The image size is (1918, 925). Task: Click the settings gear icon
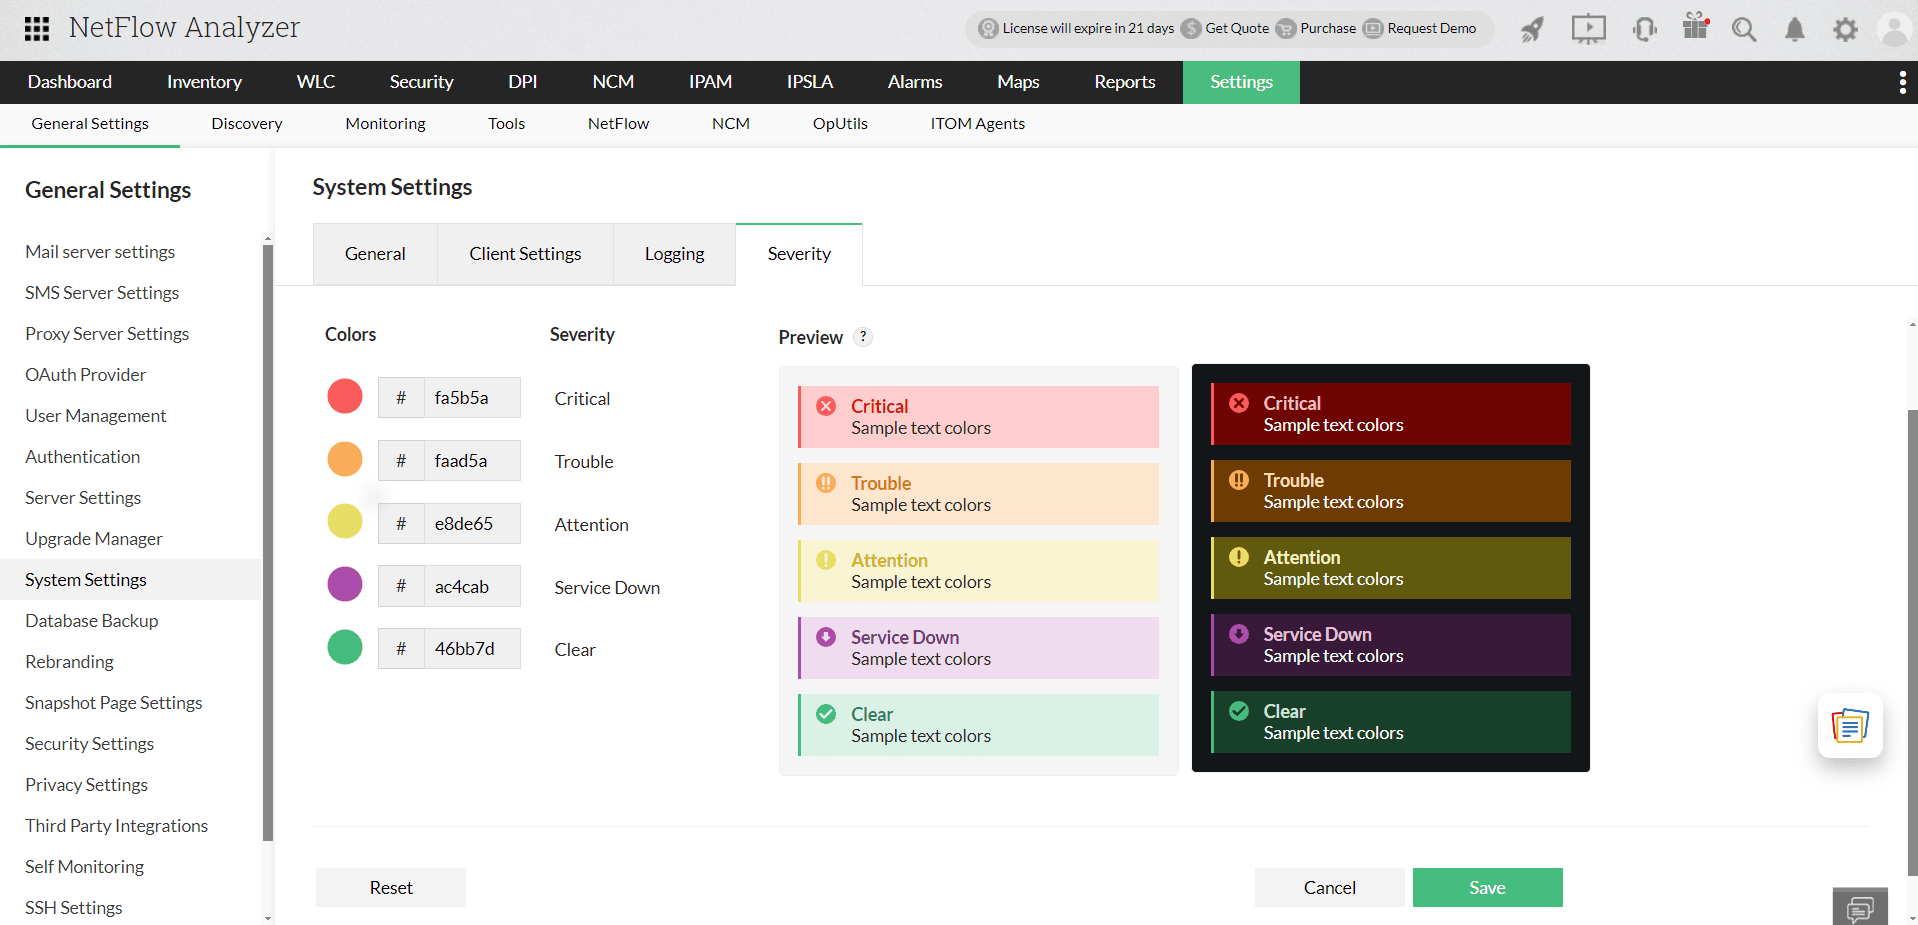[x=1845, y=29]
